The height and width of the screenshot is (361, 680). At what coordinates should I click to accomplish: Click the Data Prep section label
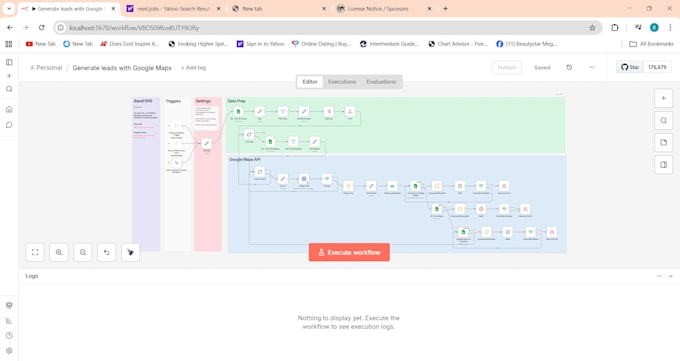point(236,101)
